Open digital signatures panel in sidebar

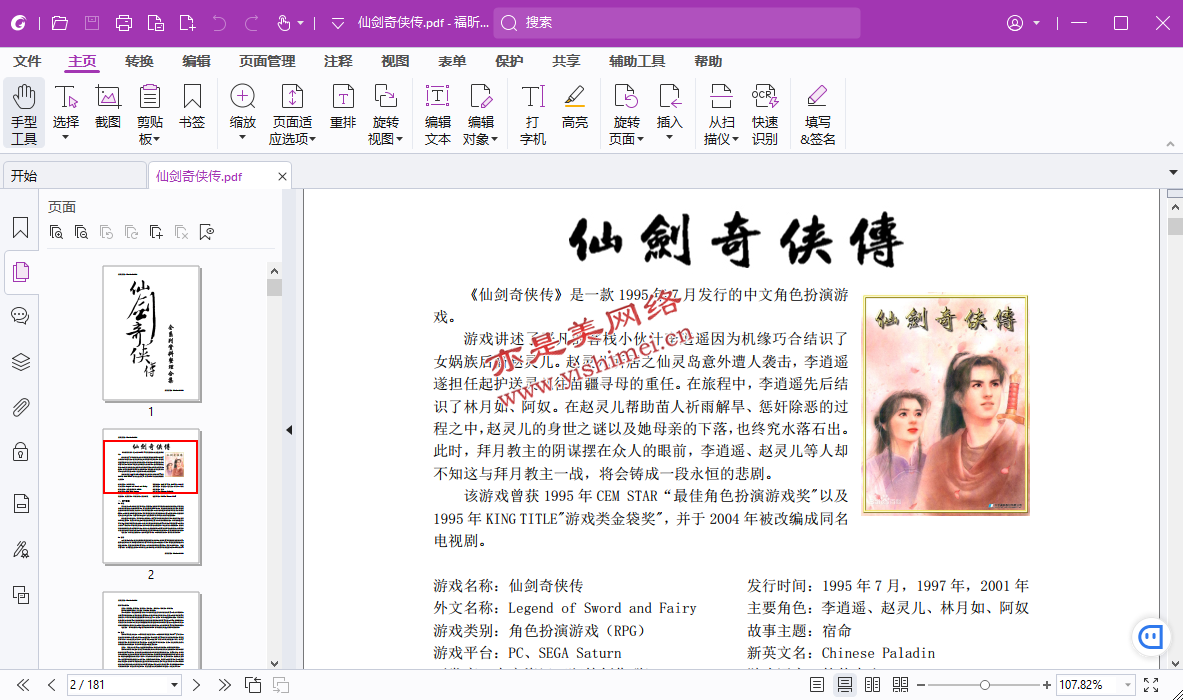(20, 549)
